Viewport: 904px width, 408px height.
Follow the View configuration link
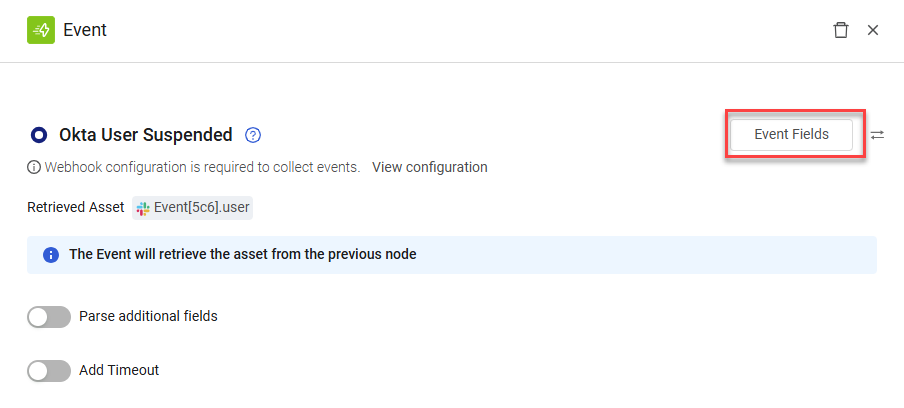[430, 168]
